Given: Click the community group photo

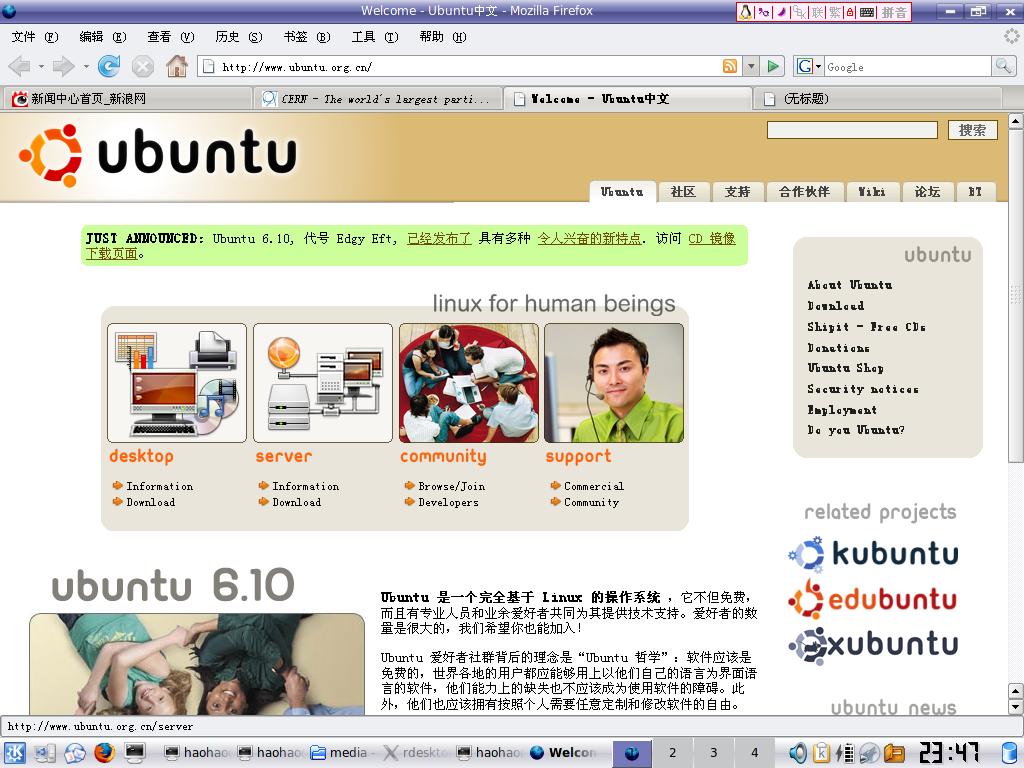Looking at the screenshot, I should [469, 383].
